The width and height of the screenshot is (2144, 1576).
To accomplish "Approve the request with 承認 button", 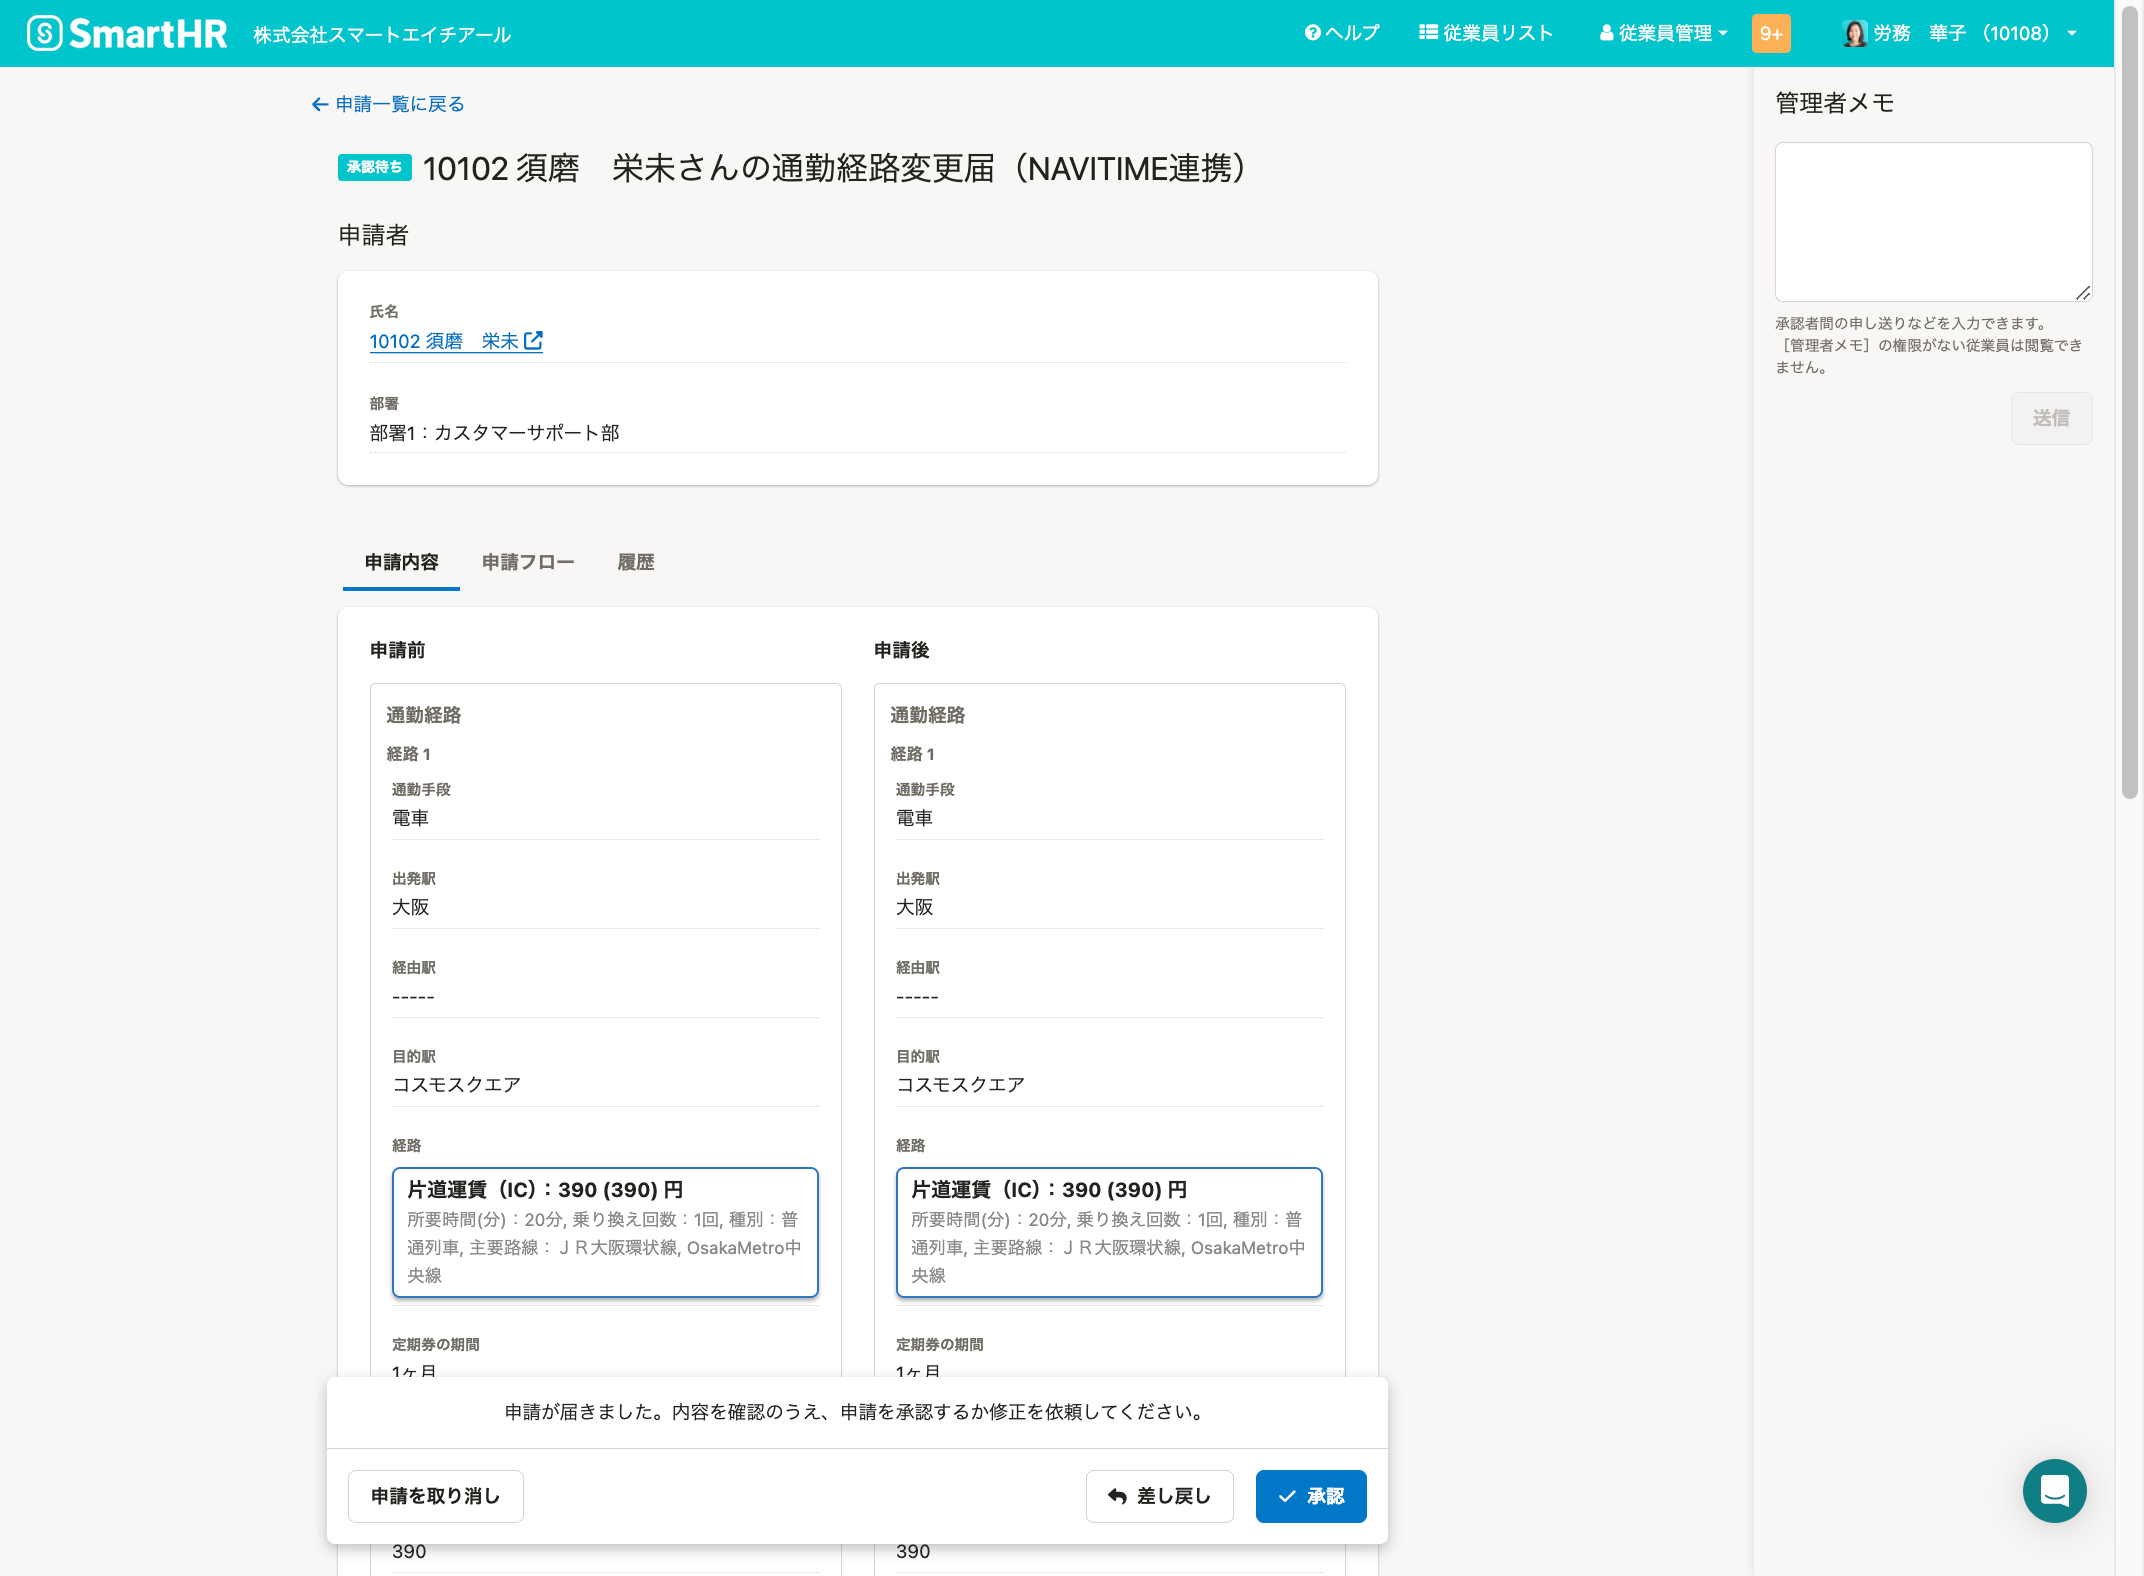I will (1311, 1496).
